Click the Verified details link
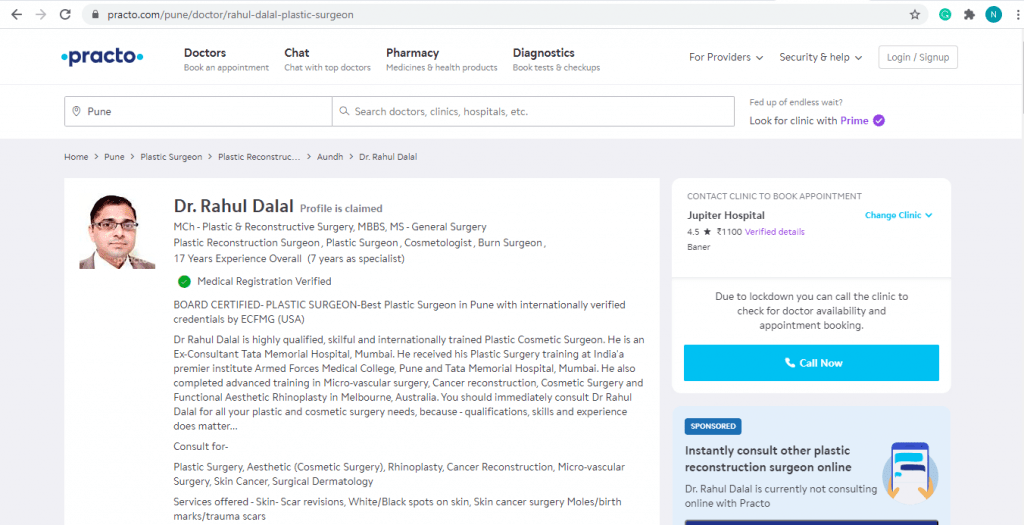 (x=774, y=232)
